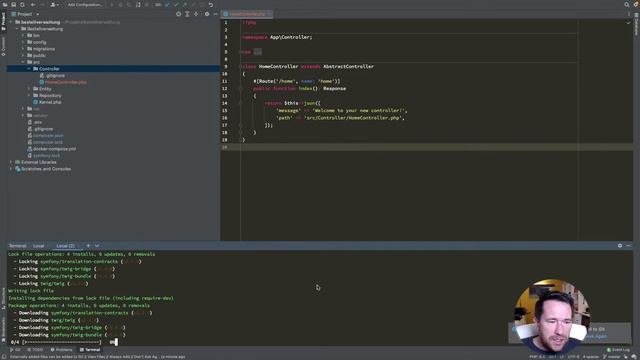Open editor tabs three-dot menu
640x360 pixels.
(629, 14)
